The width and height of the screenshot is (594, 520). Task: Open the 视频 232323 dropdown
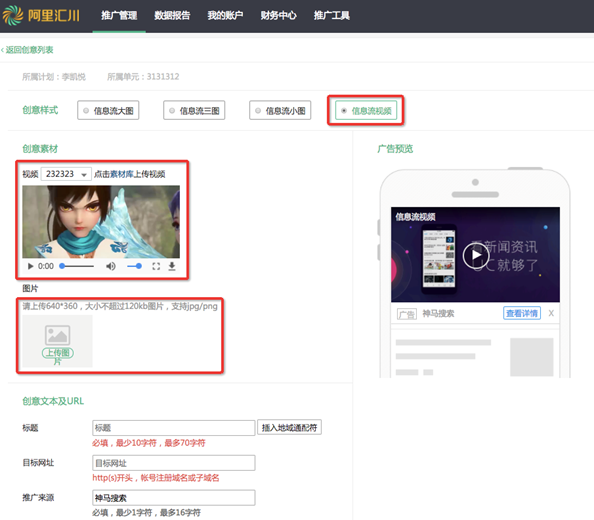coord(66,174)
